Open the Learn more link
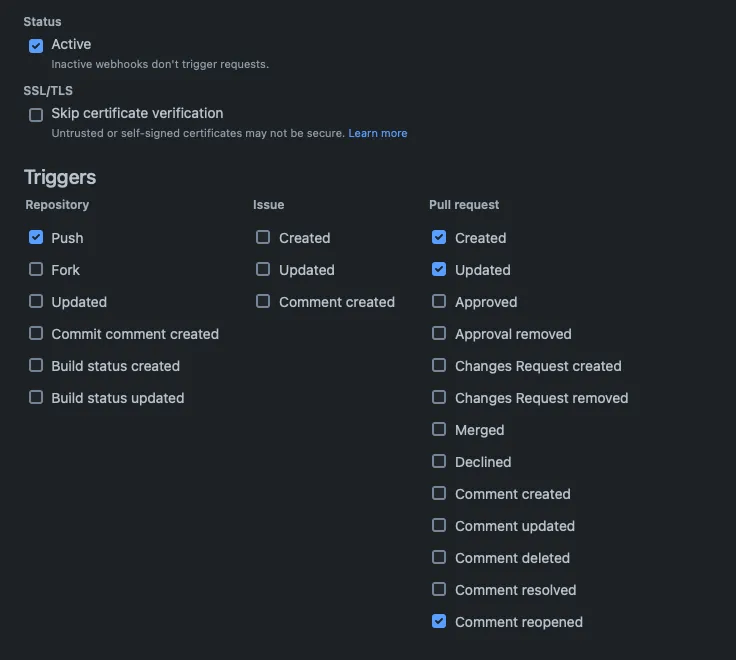This screenshot has width=736, height=660. [378, 133]
